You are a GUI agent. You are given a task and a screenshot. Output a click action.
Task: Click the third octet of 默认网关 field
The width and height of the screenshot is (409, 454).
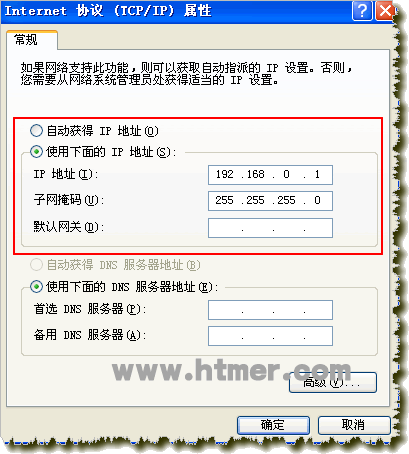(289, 228)
